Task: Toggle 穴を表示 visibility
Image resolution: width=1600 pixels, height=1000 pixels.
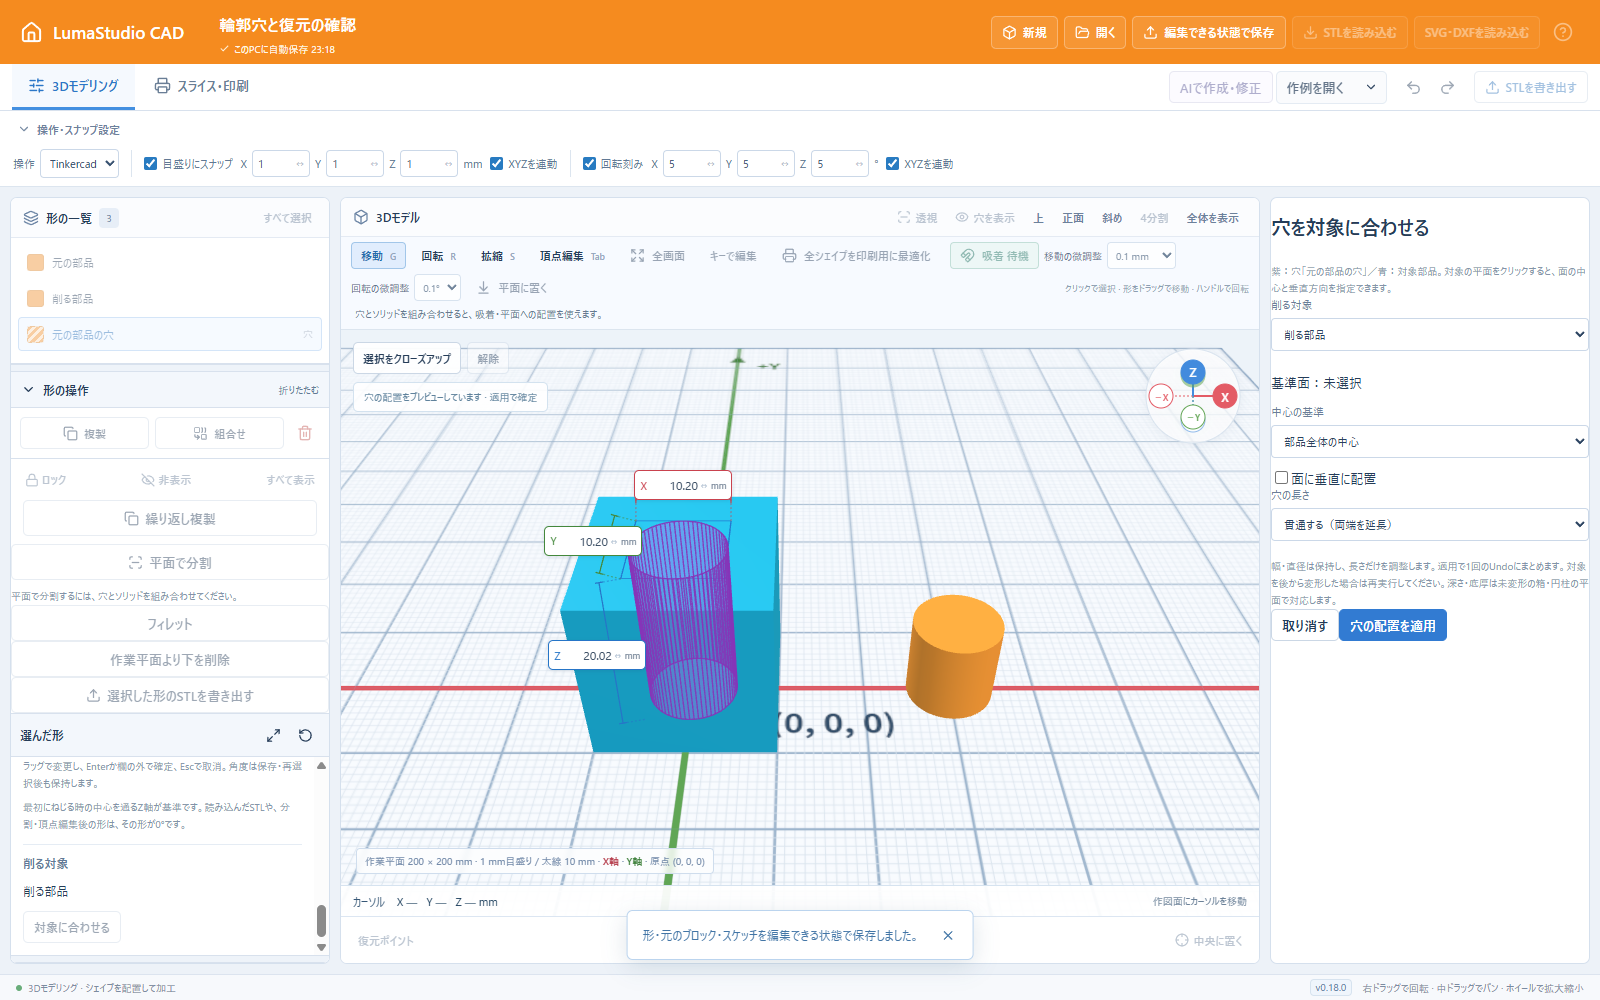Action: pos(985,218)
